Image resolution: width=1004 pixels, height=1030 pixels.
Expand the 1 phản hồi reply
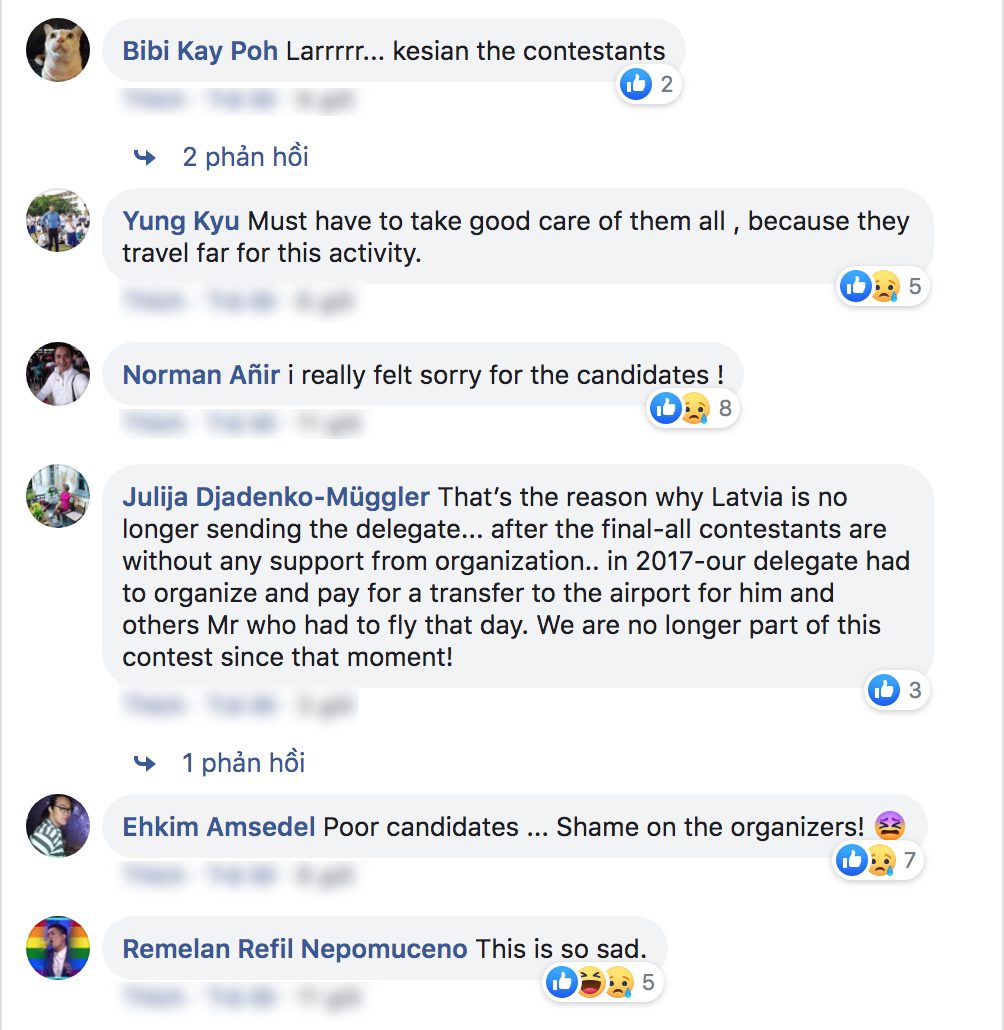243,764
